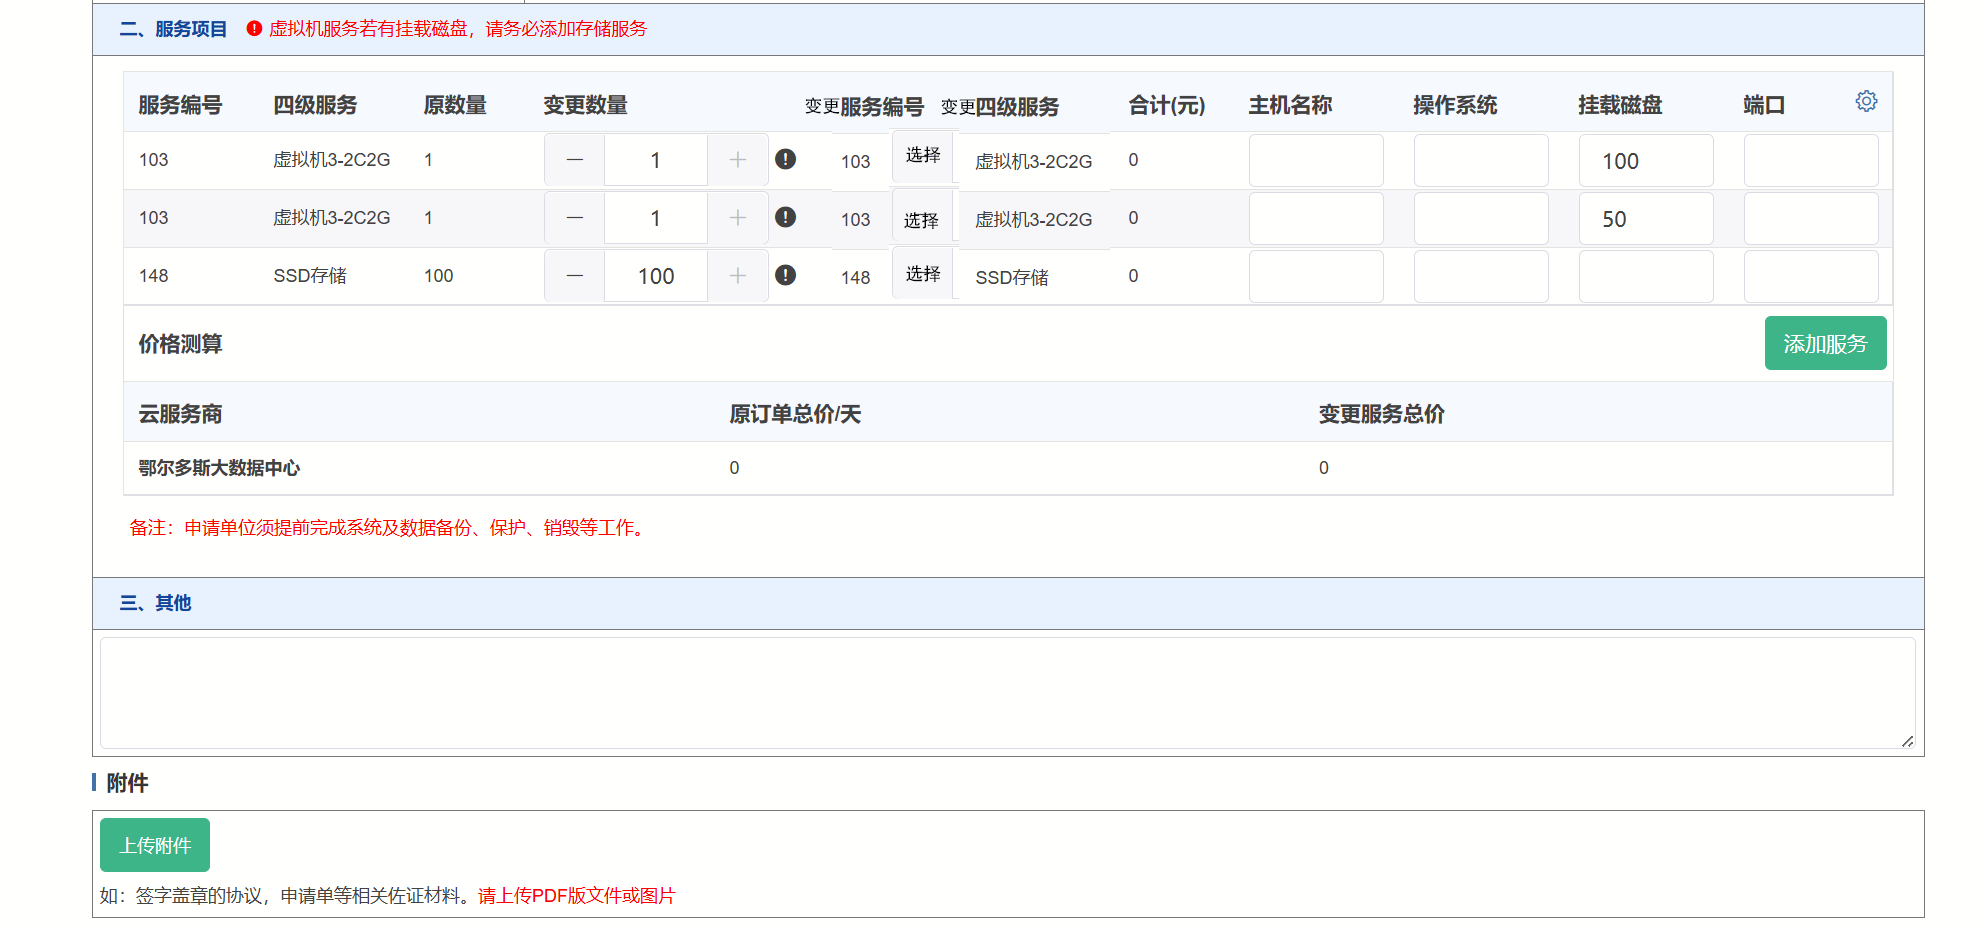
Task: Click 价格测算 section label
Action: (180, 344)
